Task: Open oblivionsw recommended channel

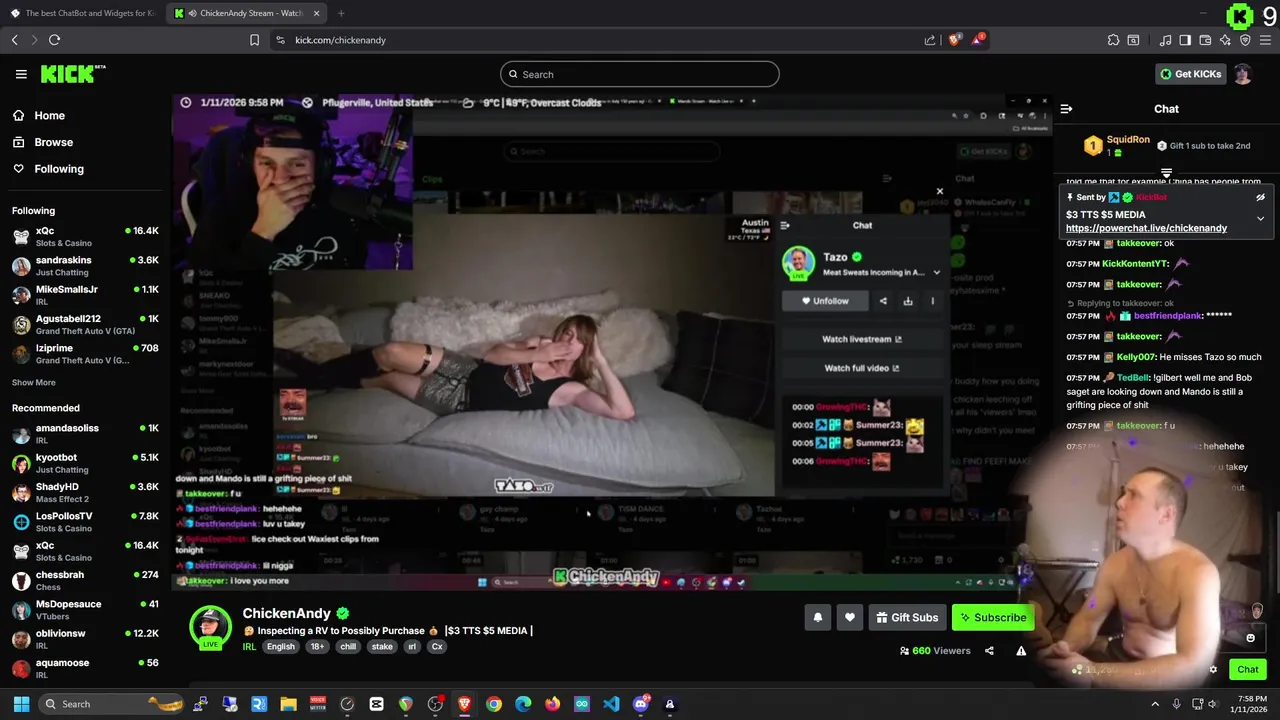Action: [x=85, y=639]
